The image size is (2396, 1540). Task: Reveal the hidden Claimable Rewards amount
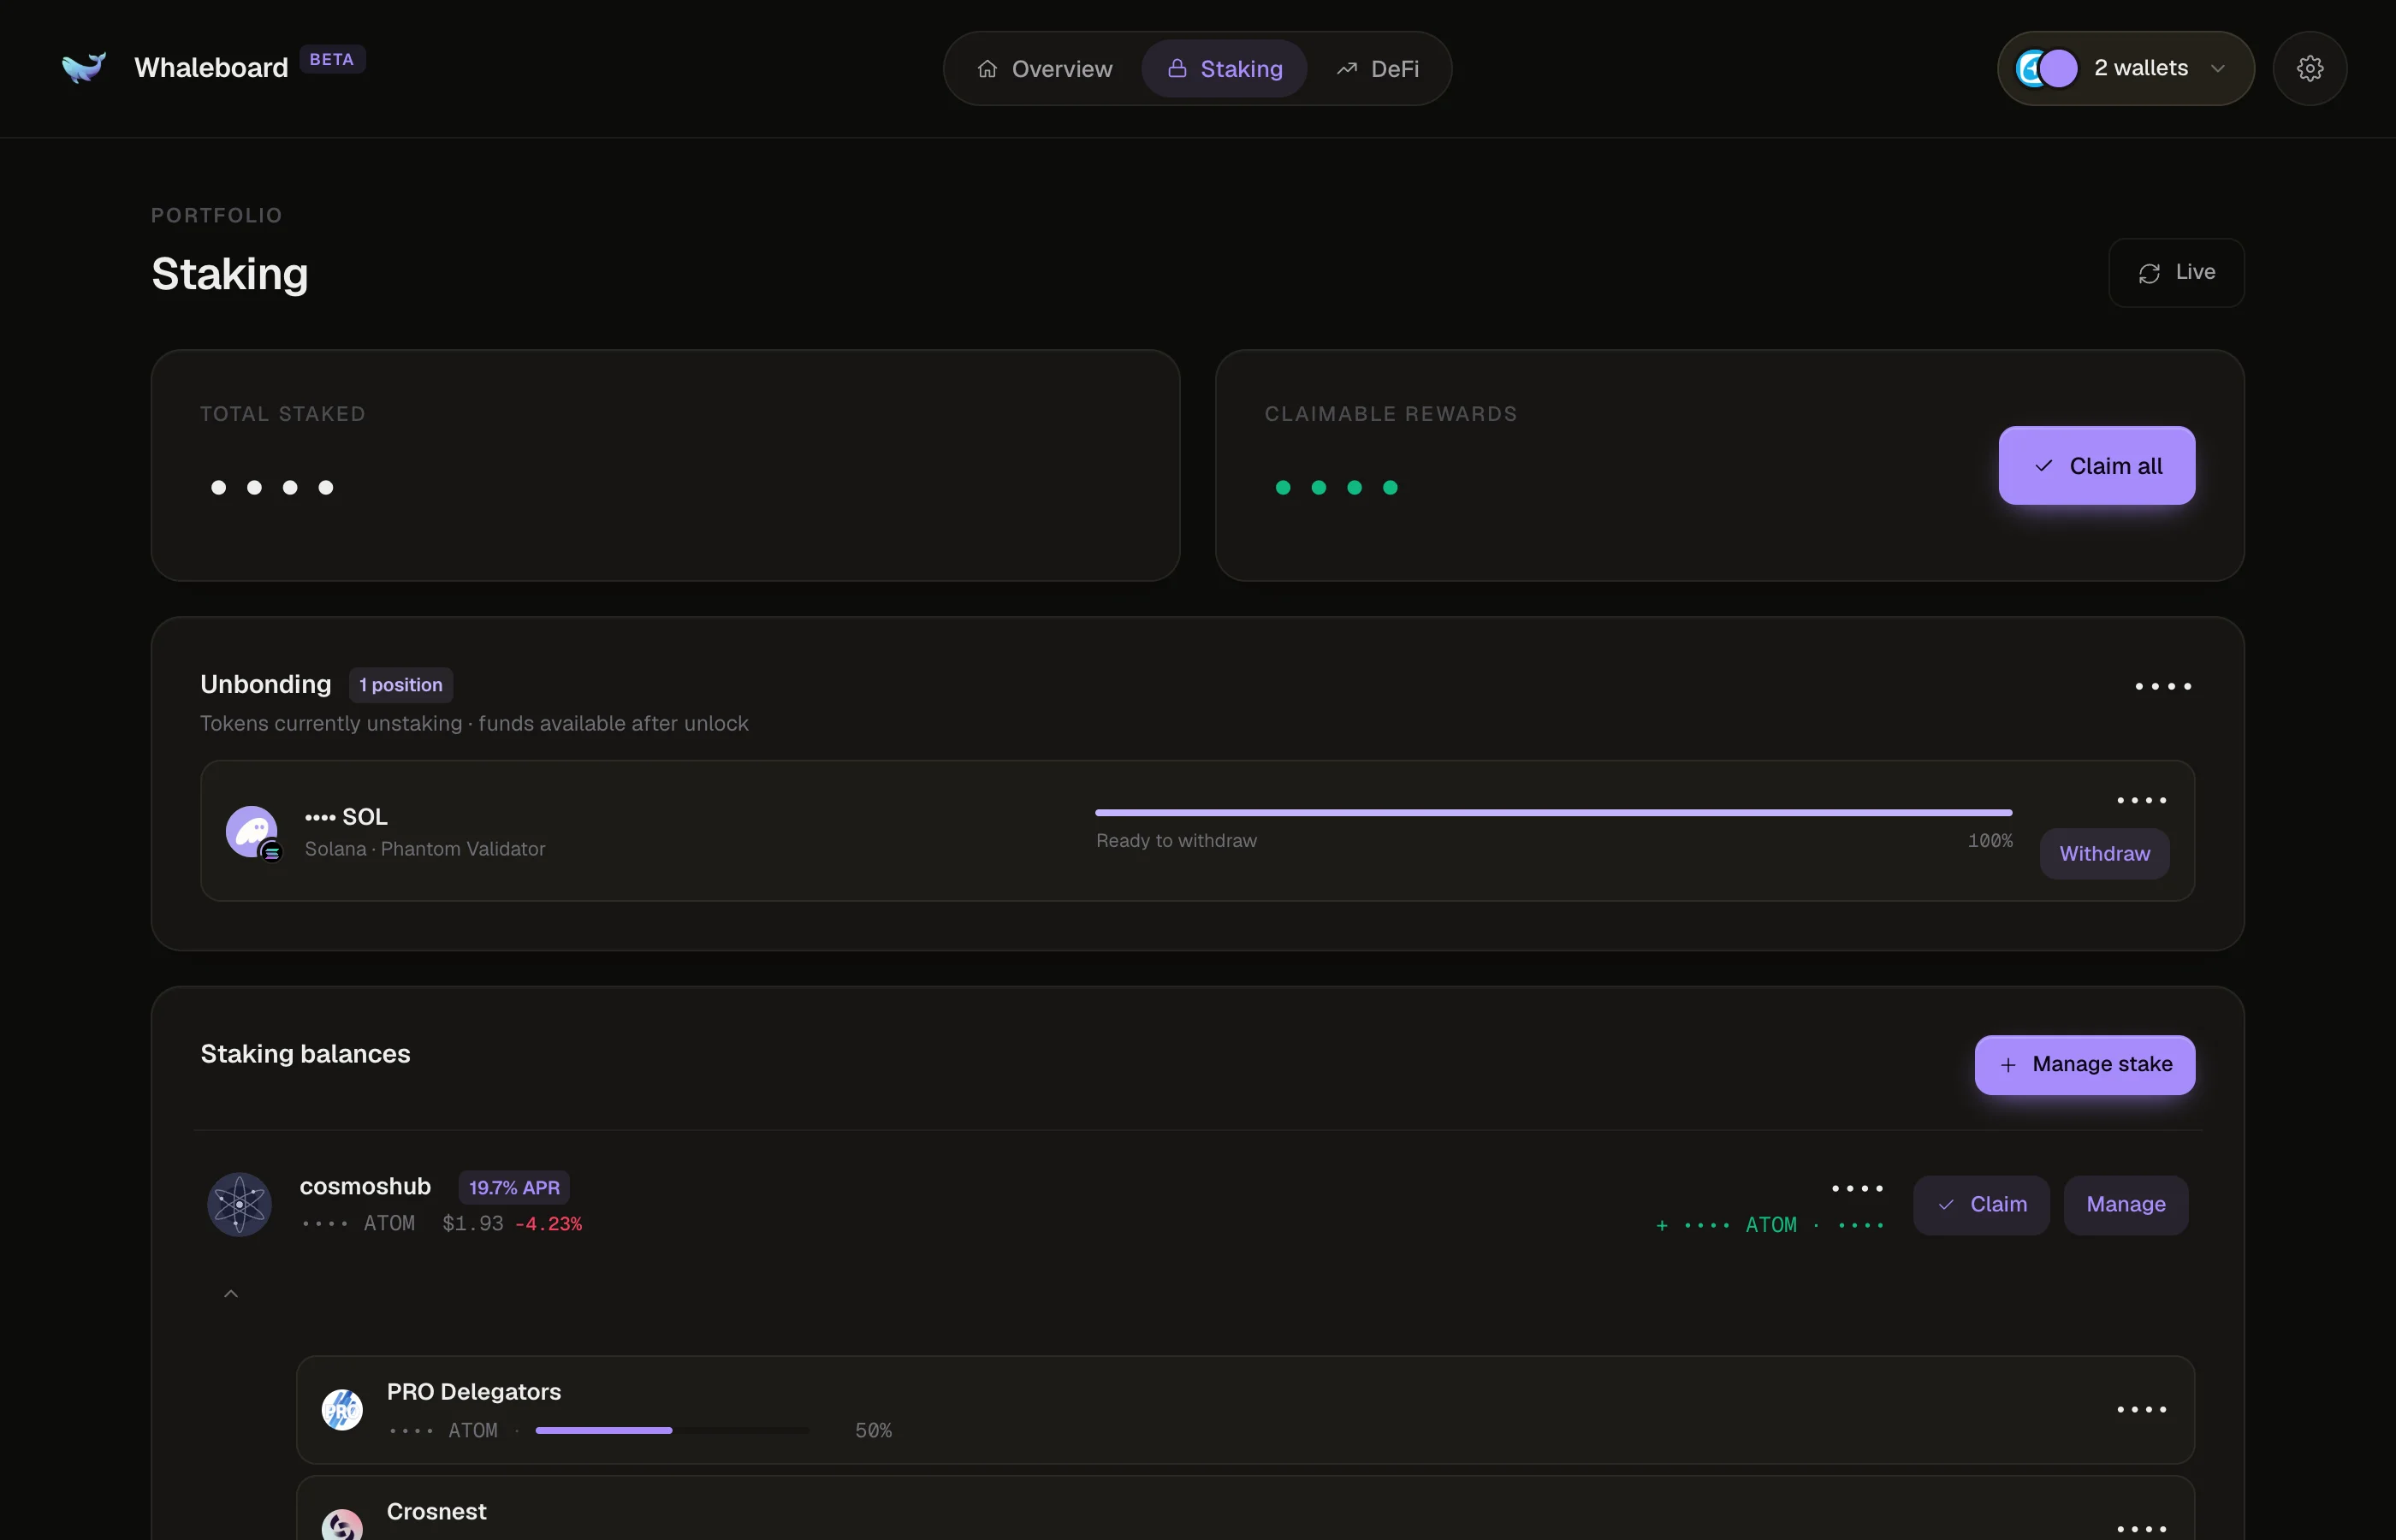[x=1336, y=488]
